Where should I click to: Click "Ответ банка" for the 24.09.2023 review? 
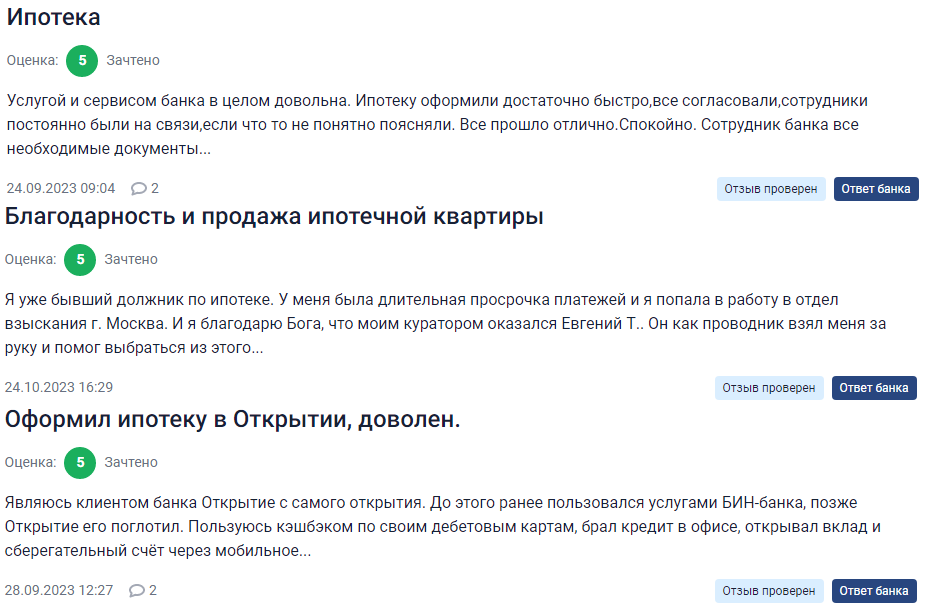pos(876,189)
